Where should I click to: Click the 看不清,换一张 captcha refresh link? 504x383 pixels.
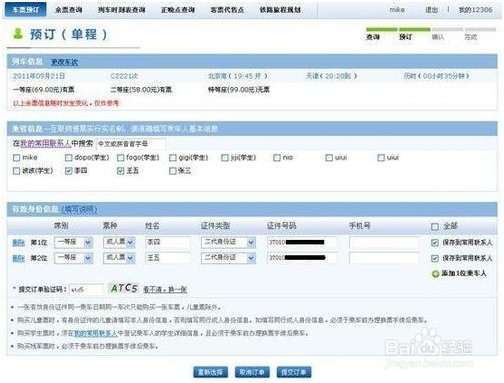pos(165,289)
